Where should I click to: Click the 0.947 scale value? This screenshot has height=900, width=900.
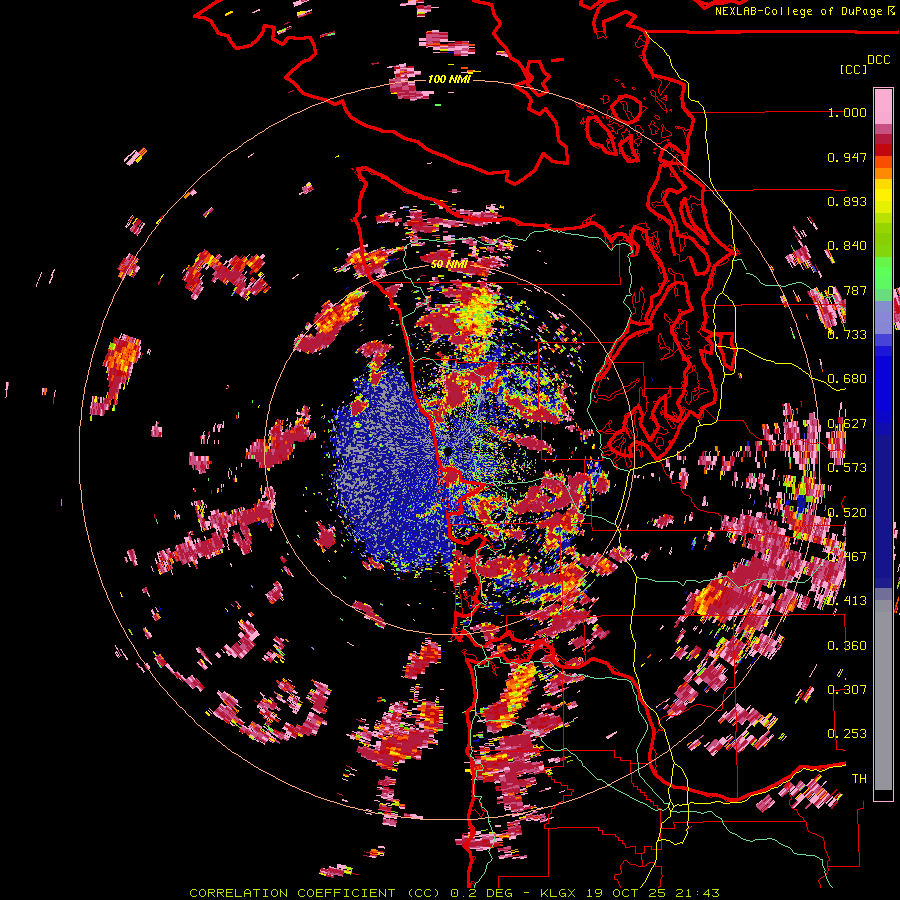[847, 157]
